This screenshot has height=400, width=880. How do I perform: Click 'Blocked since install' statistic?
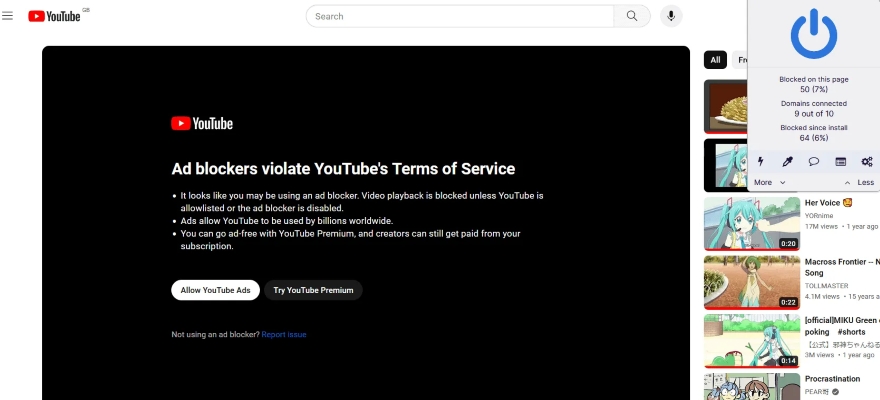pos(813,132)
